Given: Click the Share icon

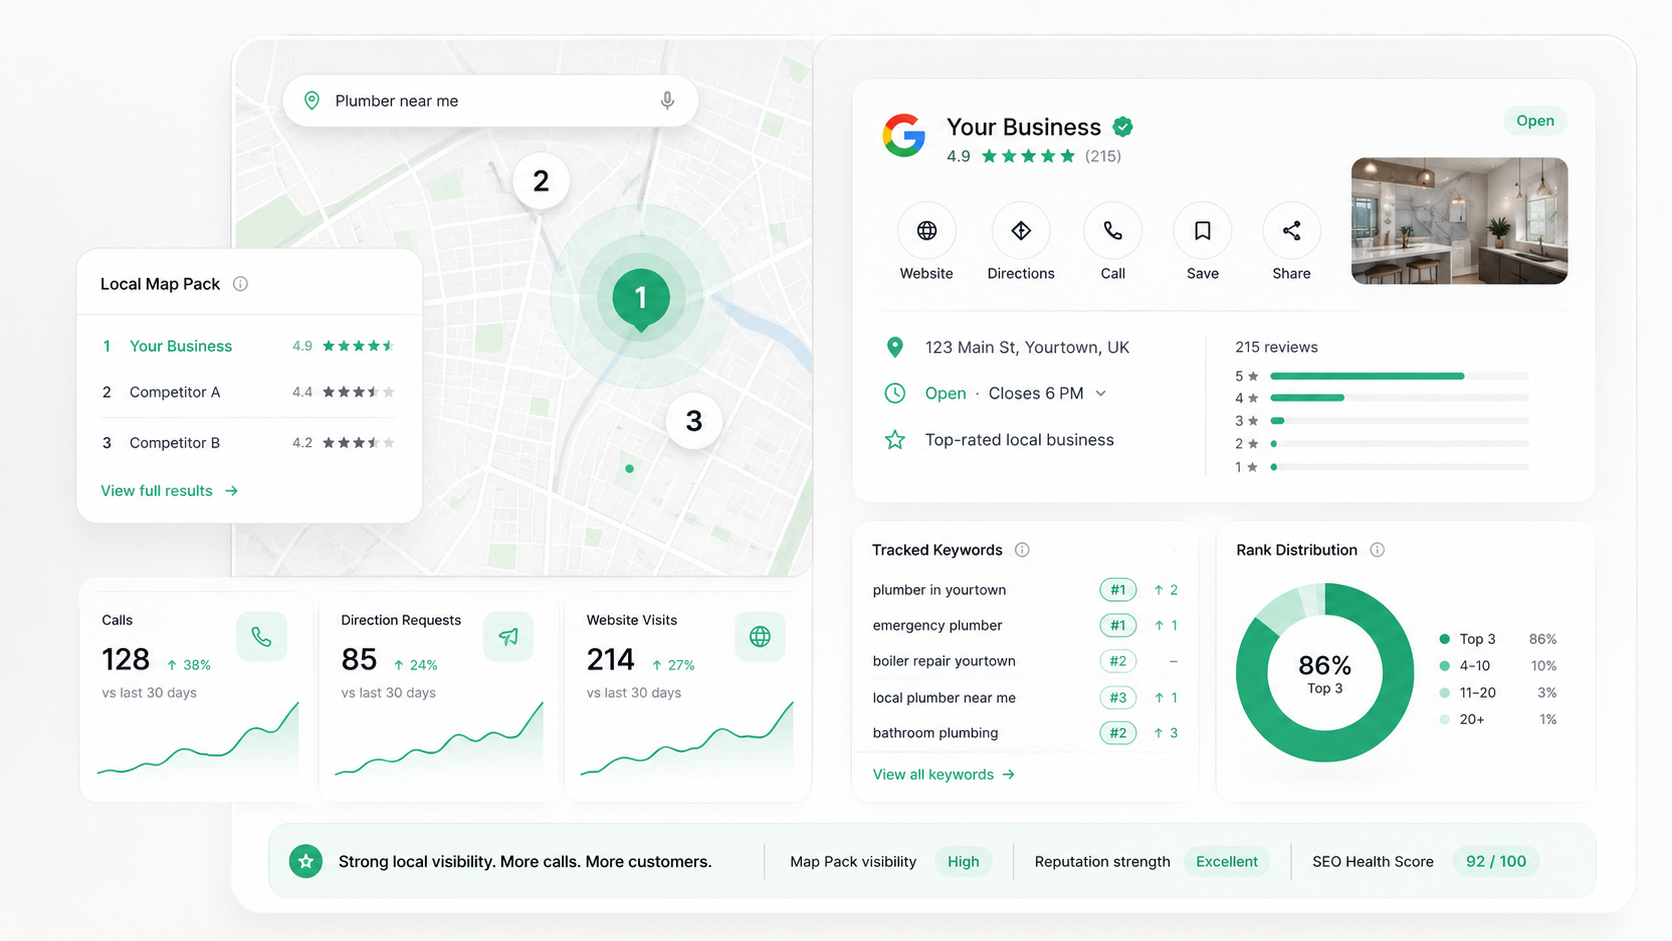Looking at the screenshot, I should click(x=1292, y=231).
